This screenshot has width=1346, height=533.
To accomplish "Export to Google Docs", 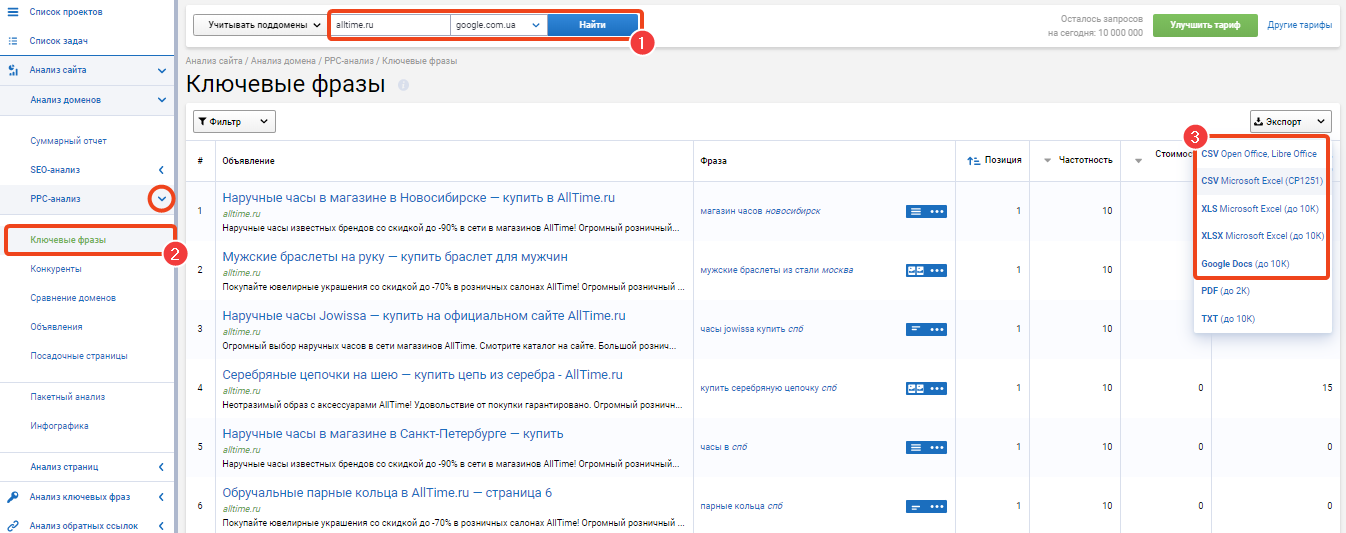I will (x=1245, y=263).
